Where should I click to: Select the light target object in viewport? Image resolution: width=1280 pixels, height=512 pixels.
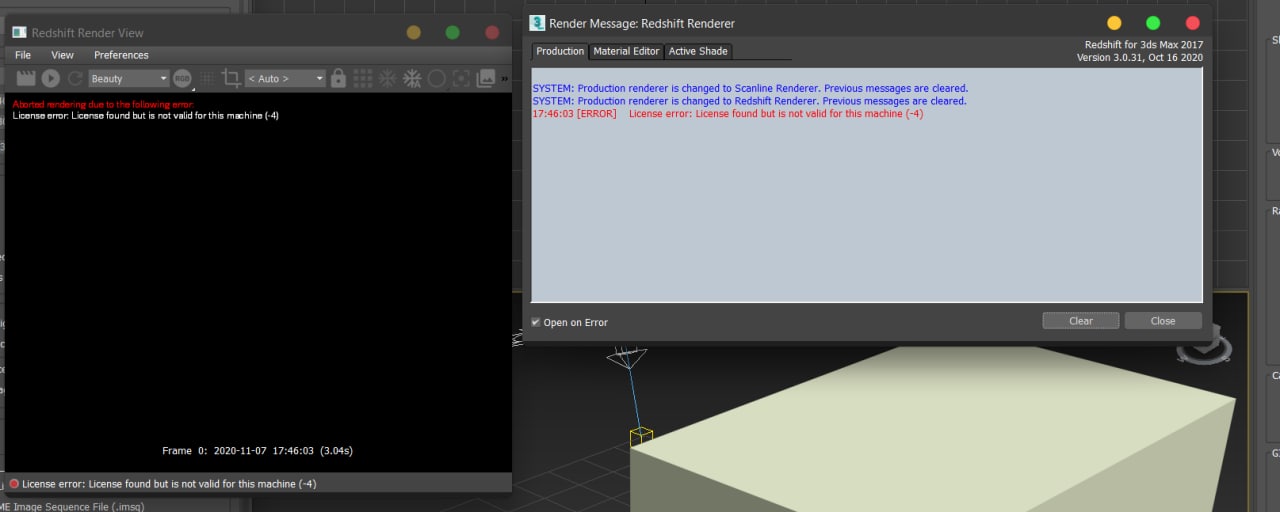[628, 355]
